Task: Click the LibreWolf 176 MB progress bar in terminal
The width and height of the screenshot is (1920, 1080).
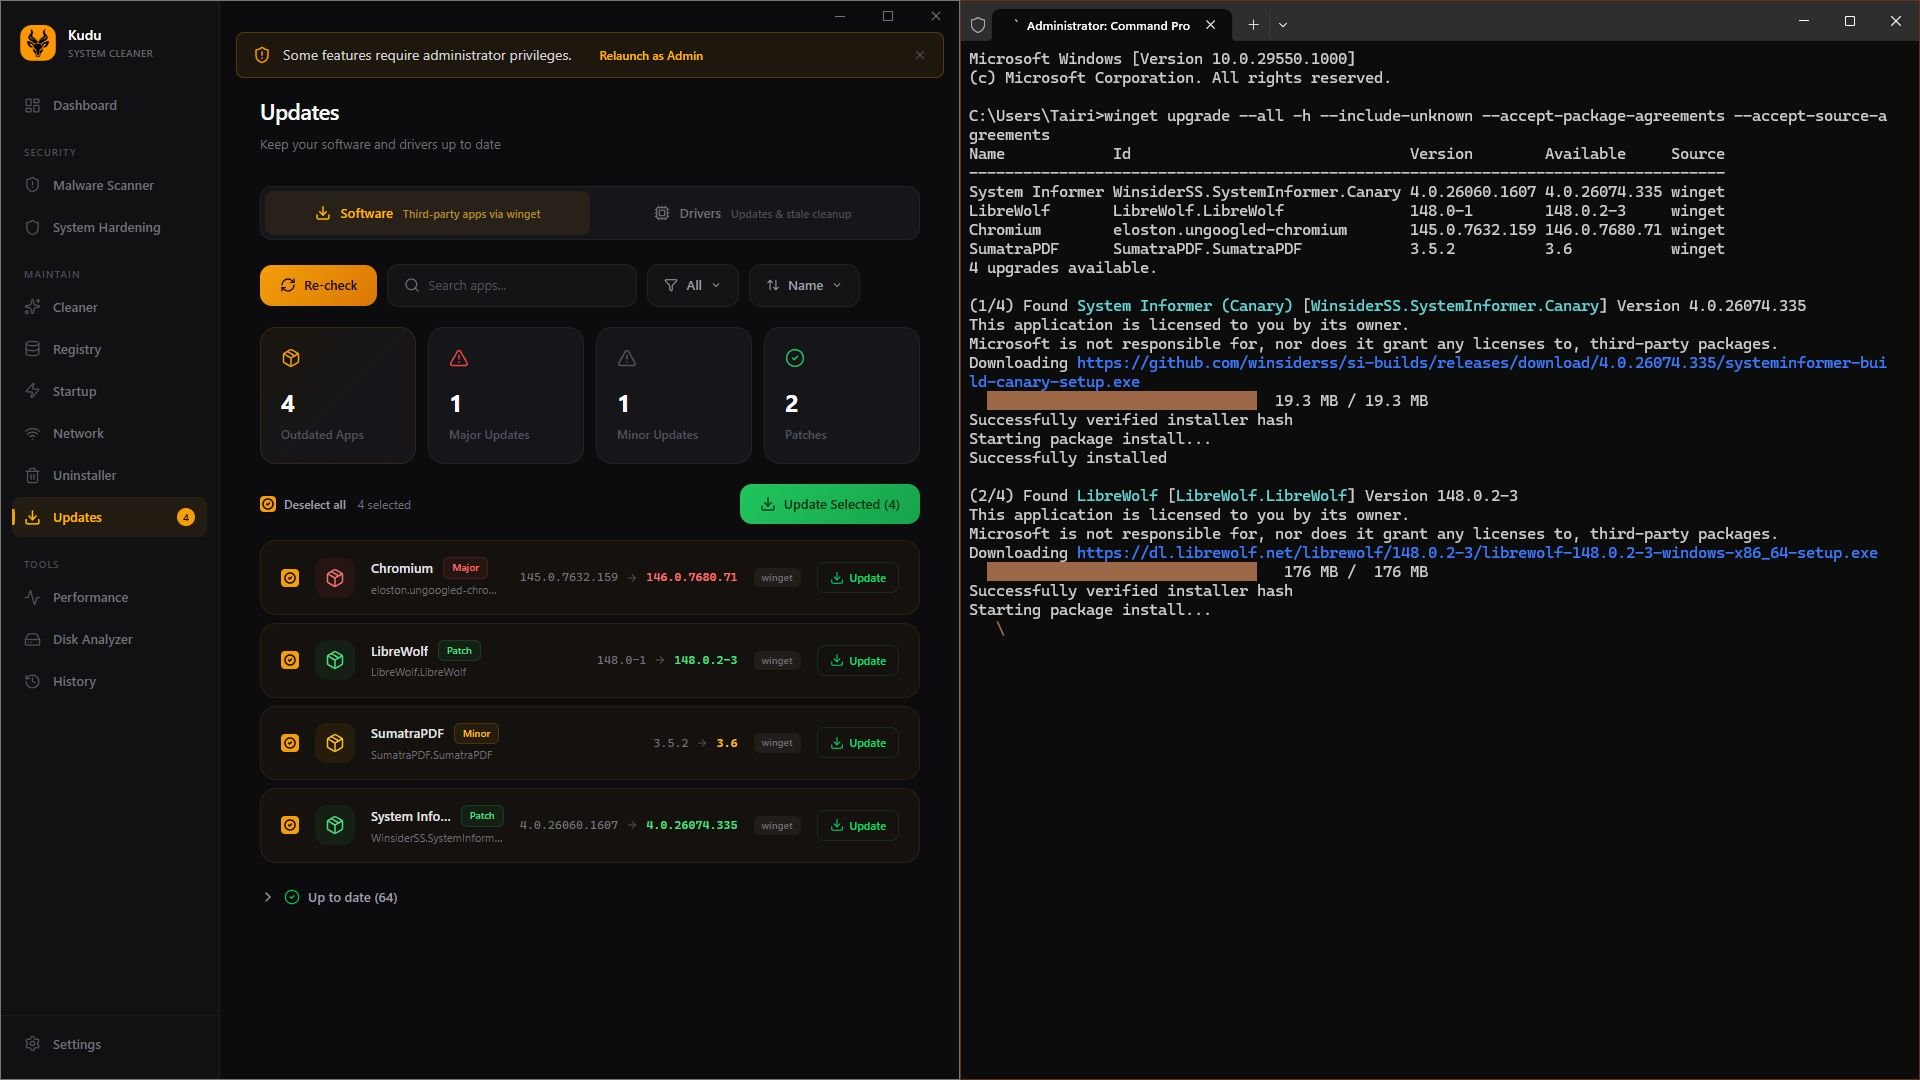Action: pos(1122,572)
